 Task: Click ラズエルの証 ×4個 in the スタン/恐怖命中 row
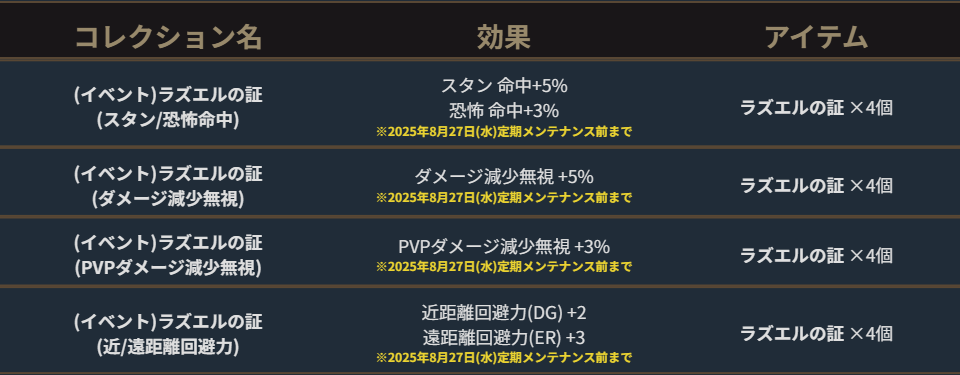click(816, 108)
